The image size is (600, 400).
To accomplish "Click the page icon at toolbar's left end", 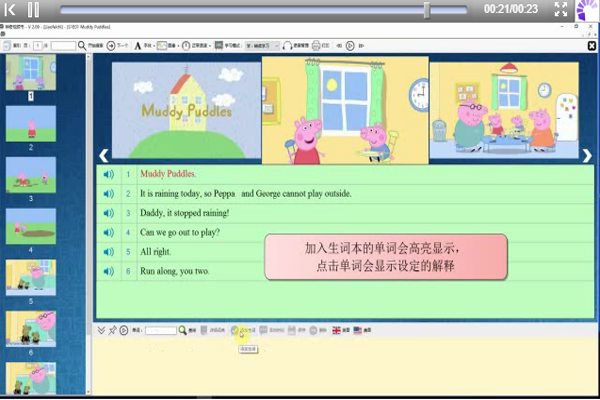I will [x=7, y=46].
